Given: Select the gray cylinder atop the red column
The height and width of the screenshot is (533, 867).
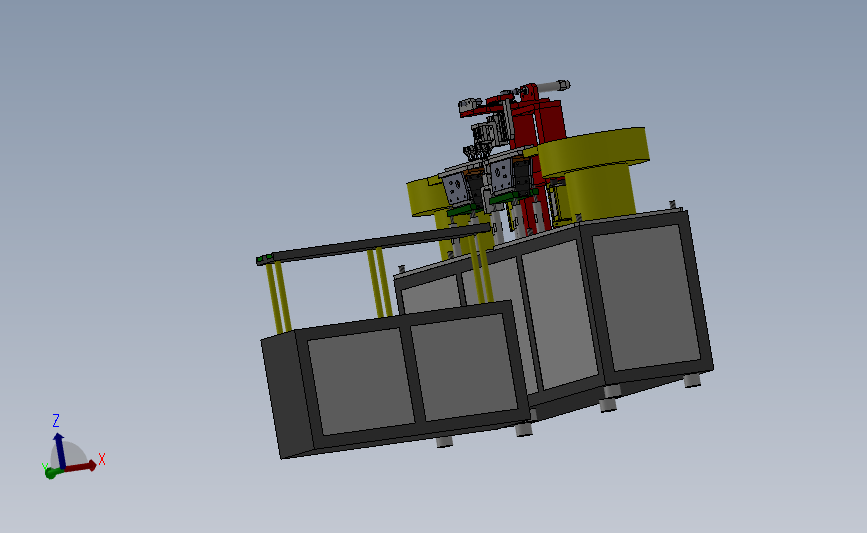Looking at the screenshot, I should 552,86.
